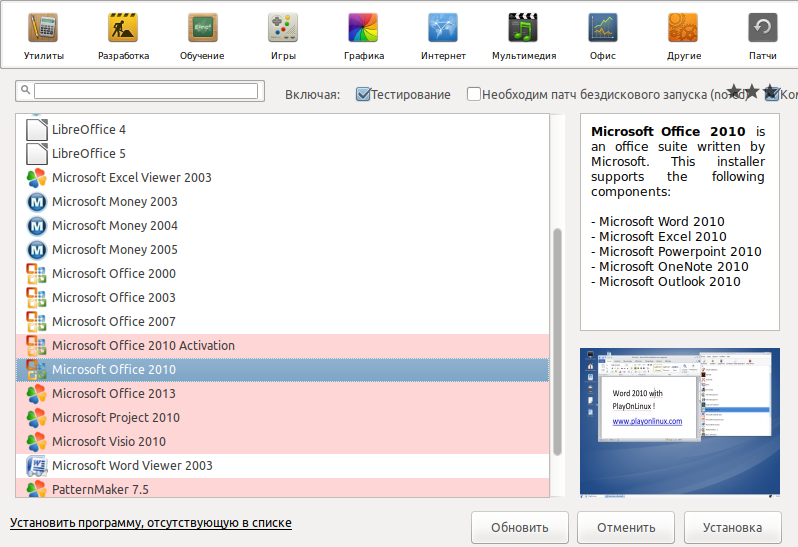This screenshot has width=798, height=547.
Task: Open the Патчи category icon
Action: pos(763,27)
